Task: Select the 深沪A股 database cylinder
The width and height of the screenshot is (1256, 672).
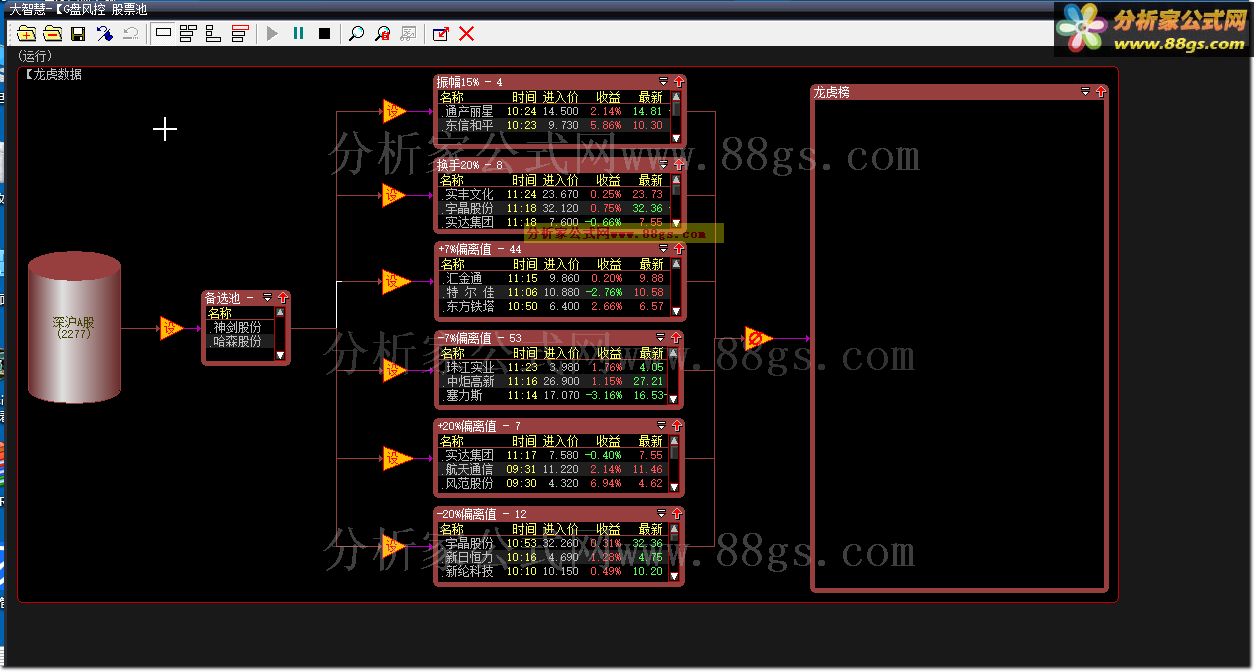Action: click(75, 328)
